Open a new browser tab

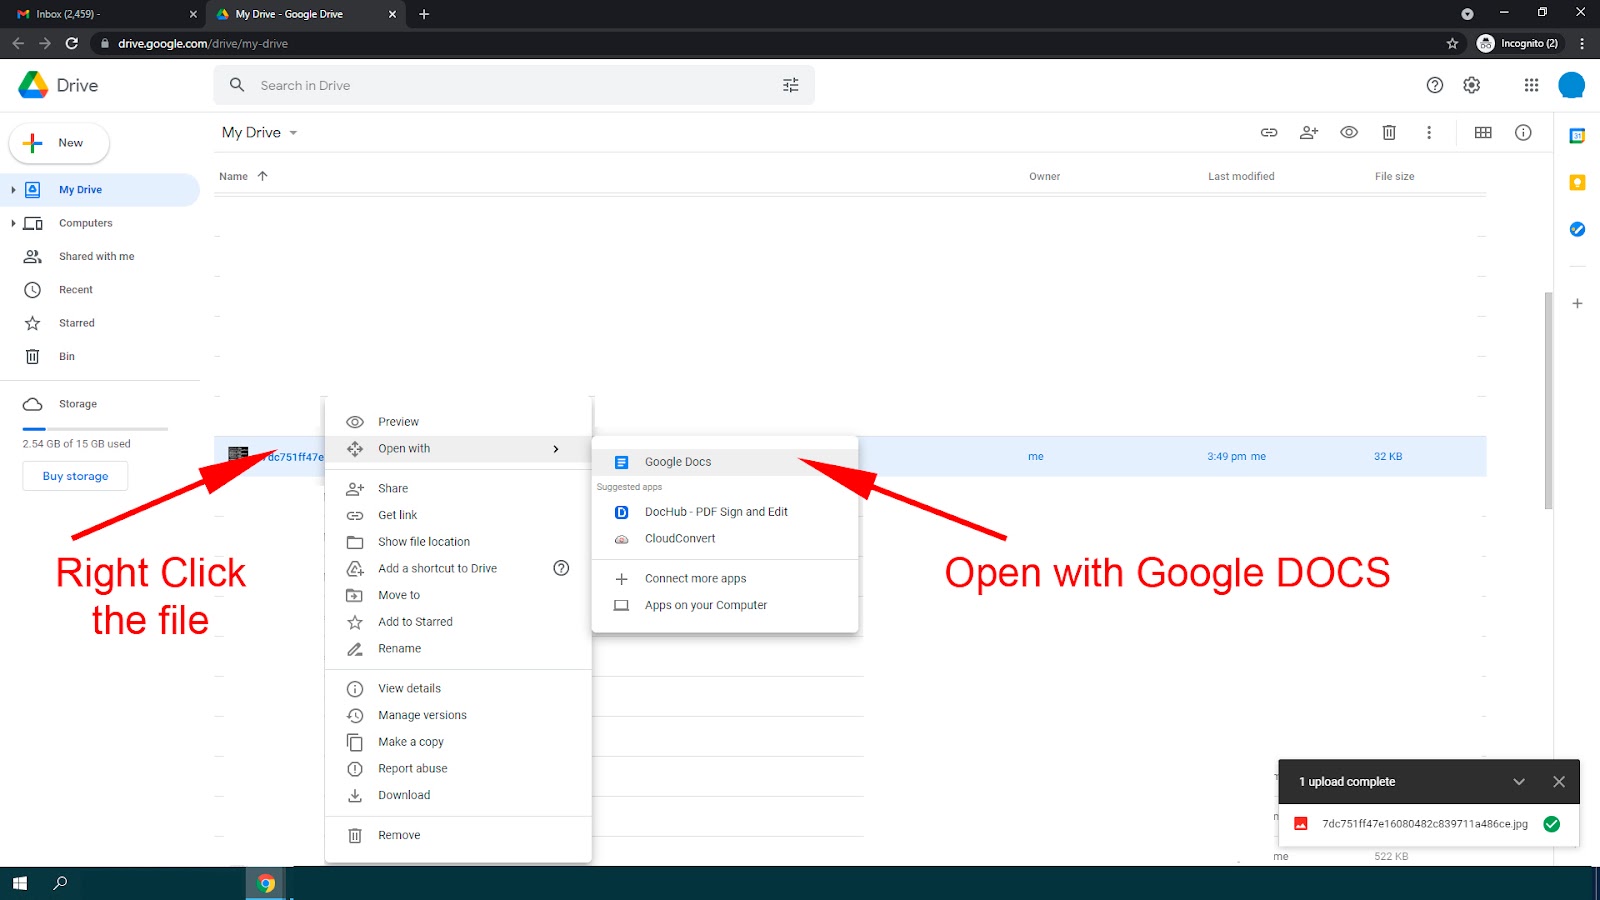coord(424,14)
